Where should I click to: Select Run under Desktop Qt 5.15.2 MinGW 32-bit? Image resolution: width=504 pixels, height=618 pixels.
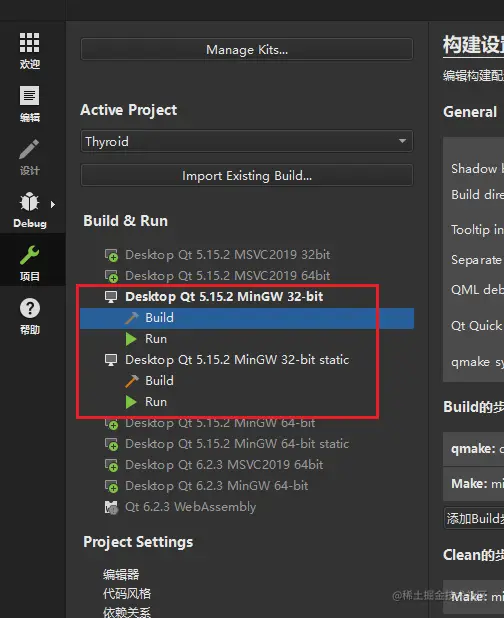(x=156, y=339)
